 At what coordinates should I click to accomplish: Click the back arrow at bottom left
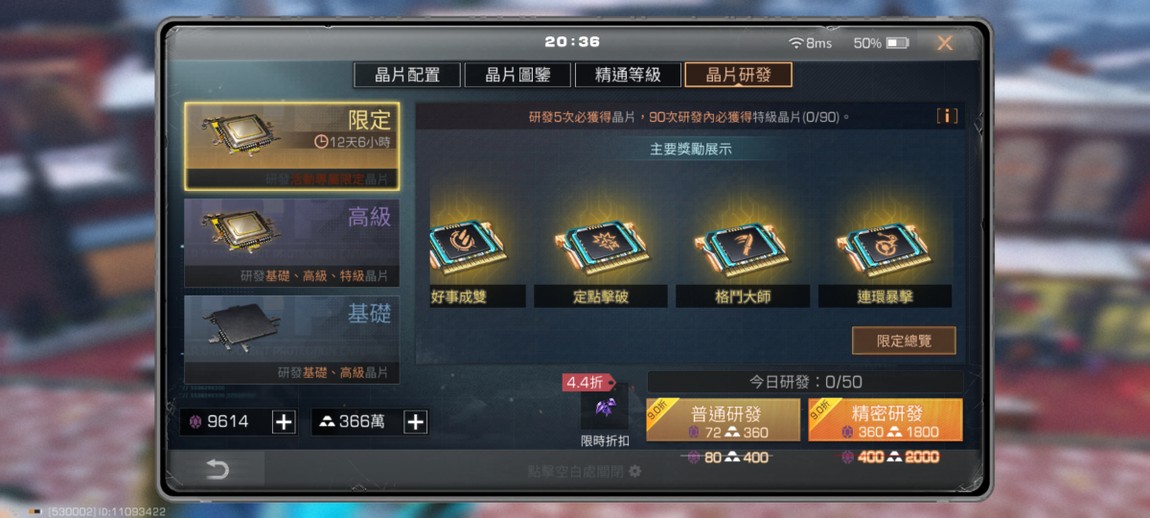click(x=217, y=469)
